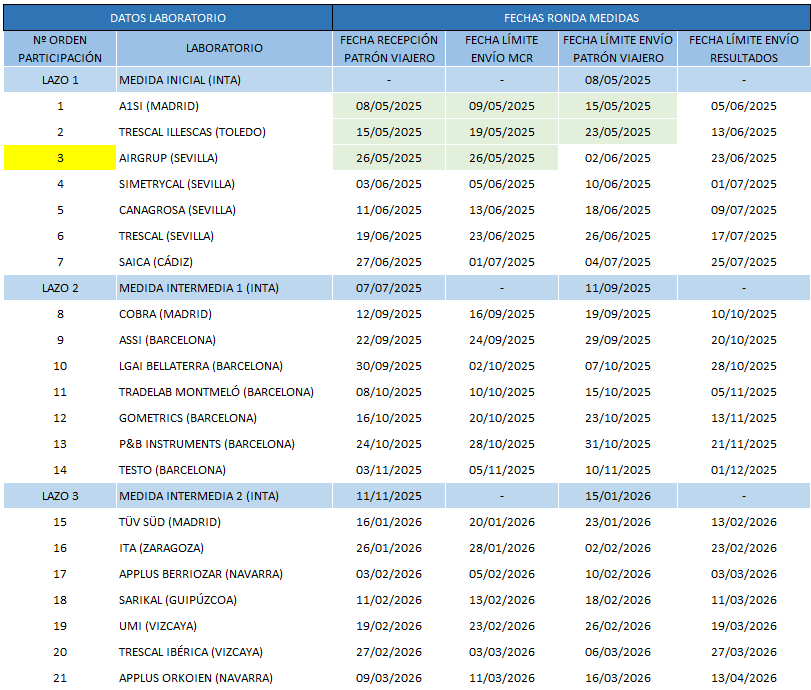Select the CANAGROSA (SEVILLA) cell
This screenshot has width=811, height=690.
coord(224,210)
